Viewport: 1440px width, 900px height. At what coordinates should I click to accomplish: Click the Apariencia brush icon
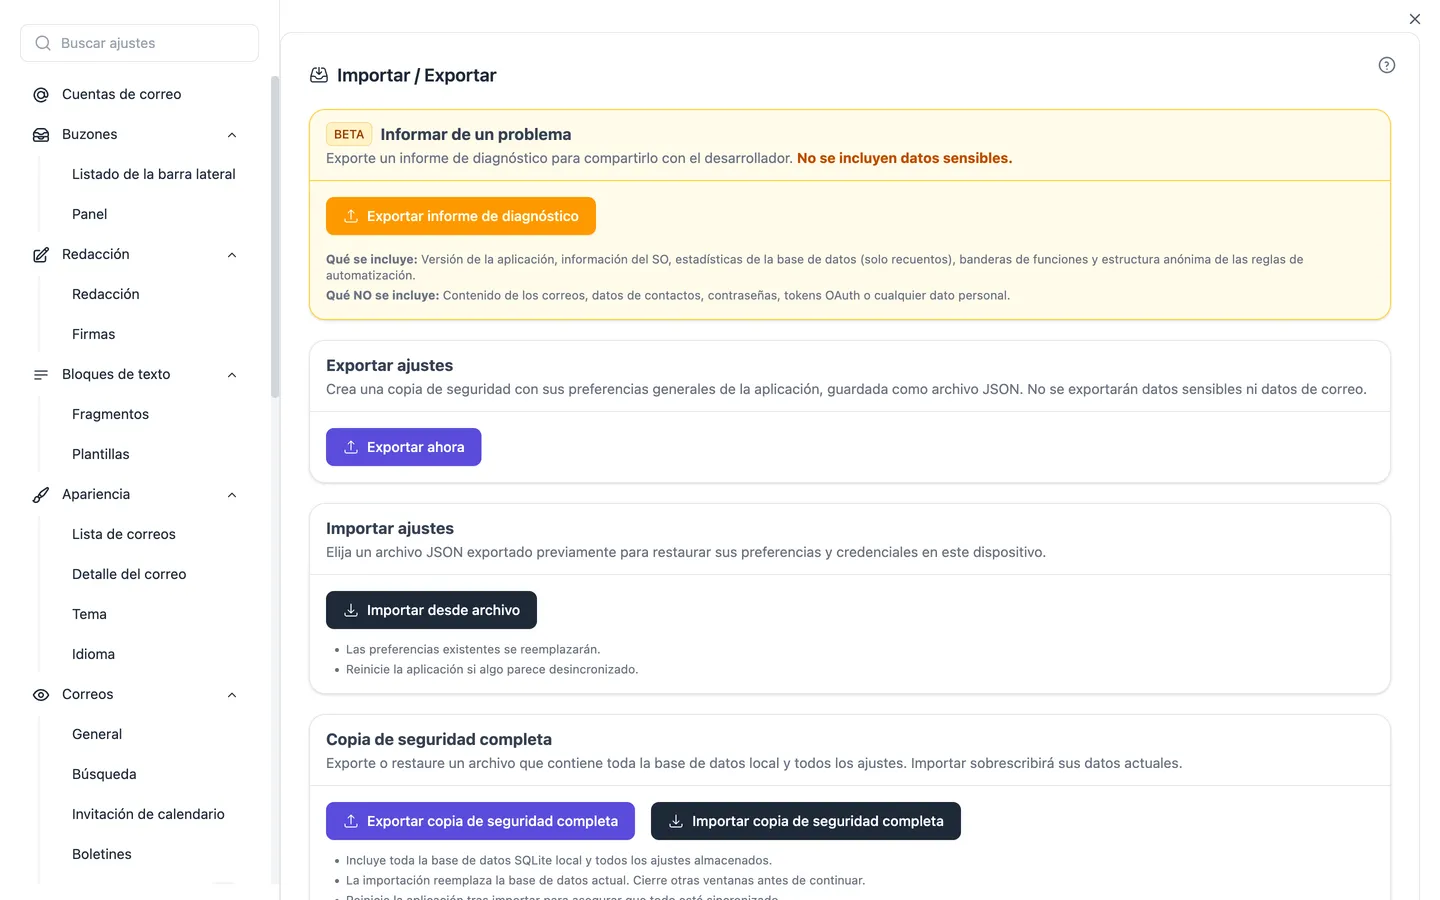coord(41,495)
